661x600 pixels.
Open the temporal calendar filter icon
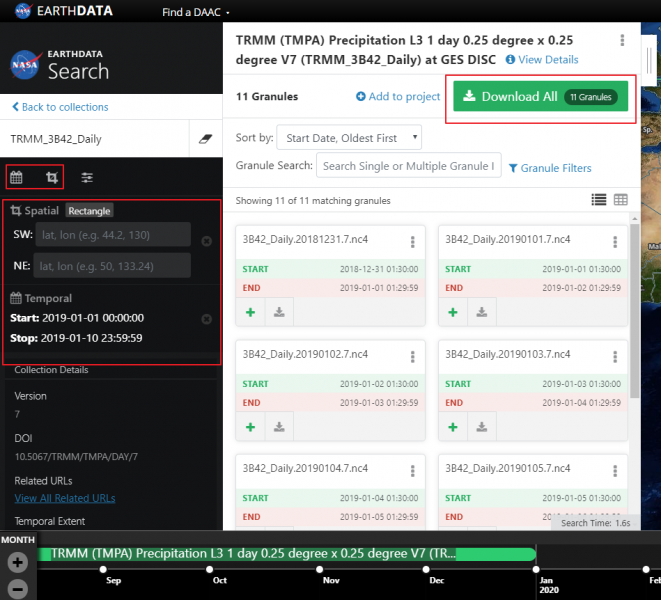pyautogui.click(x=16, y=177)
